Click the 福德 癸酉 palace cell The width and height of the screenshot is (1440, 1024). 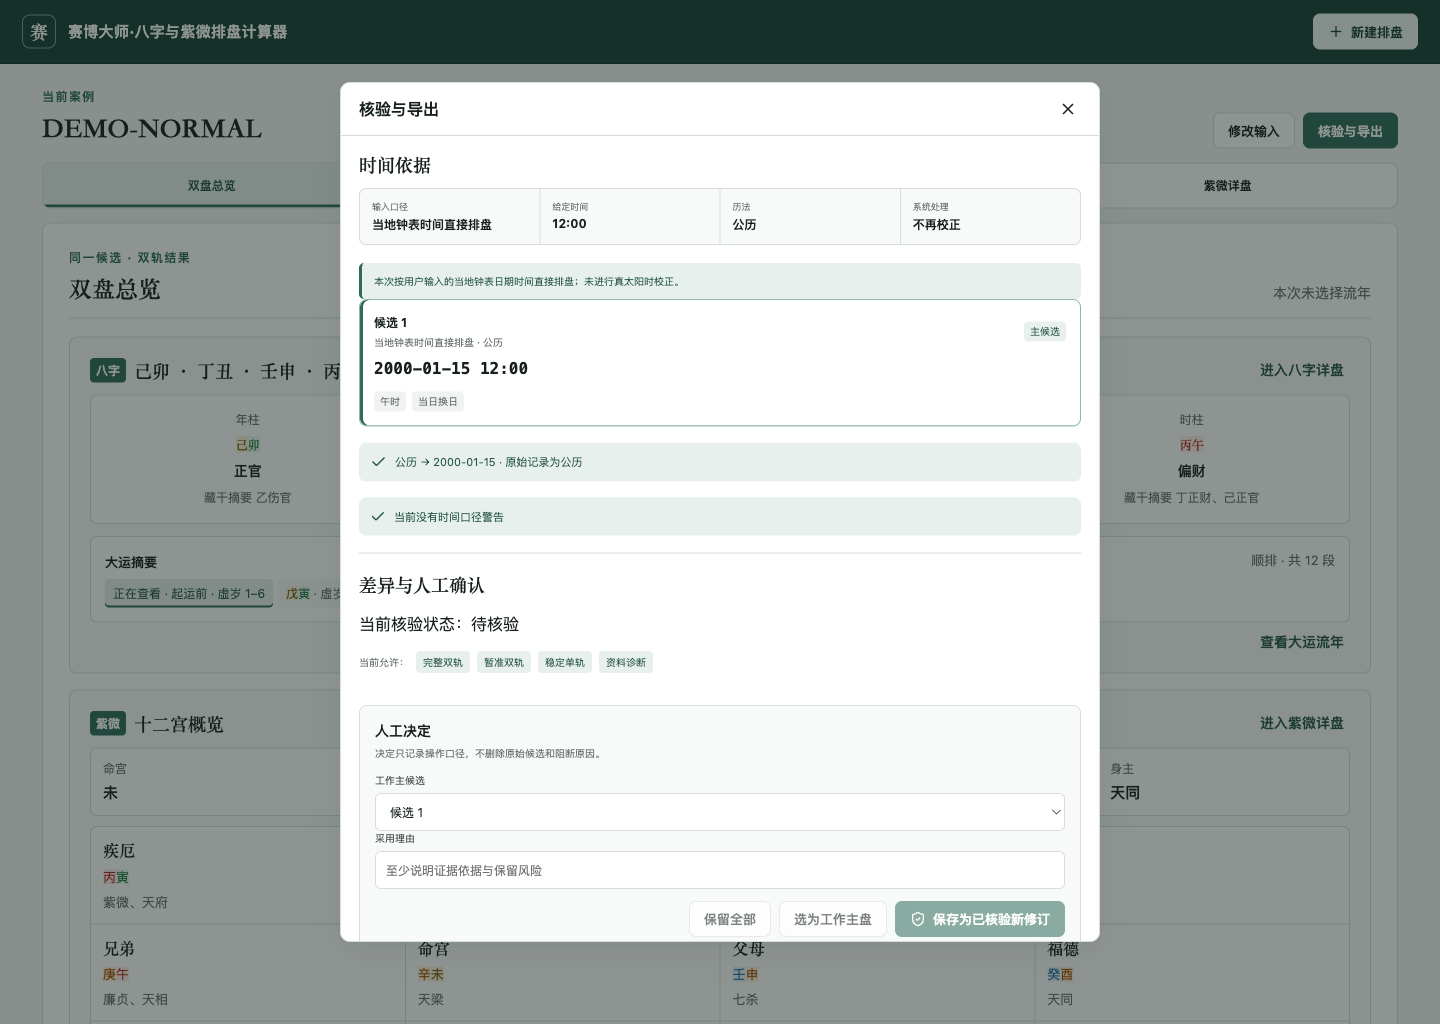(1191, 973)
